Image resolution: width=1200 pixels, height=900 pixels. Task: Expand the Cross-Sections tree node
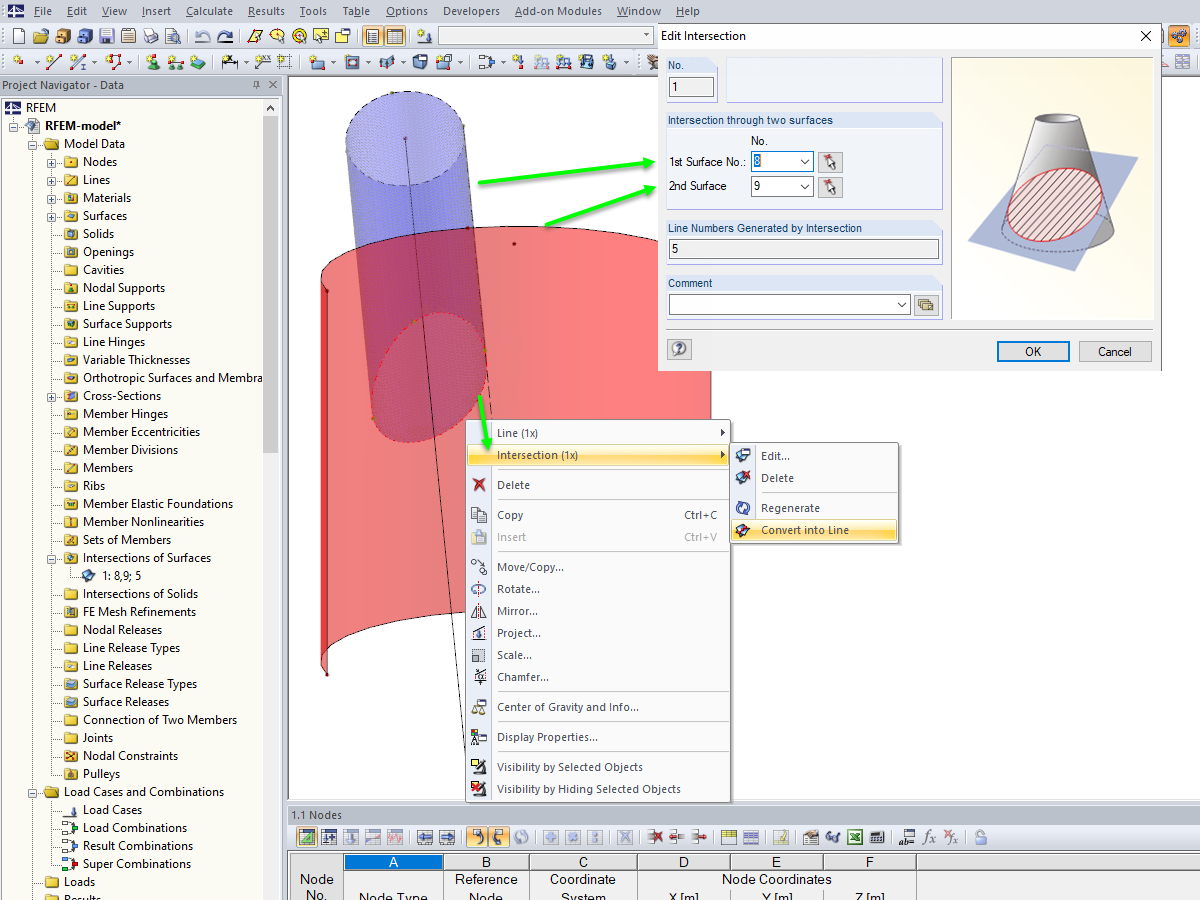coord(51,396)
